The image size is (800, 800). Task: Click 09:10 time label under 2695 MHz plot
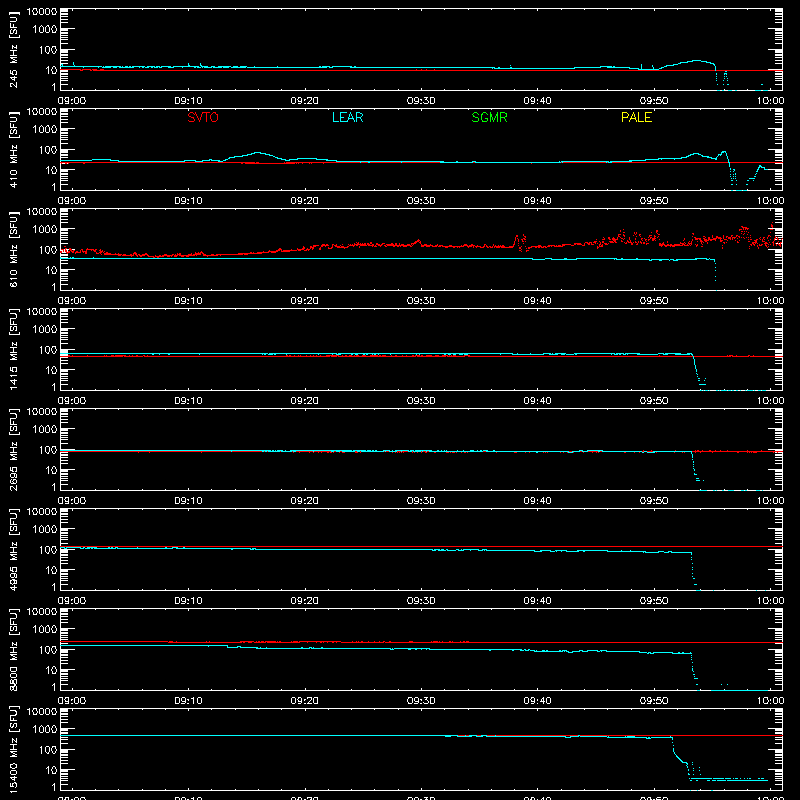[x=188, y=501]
